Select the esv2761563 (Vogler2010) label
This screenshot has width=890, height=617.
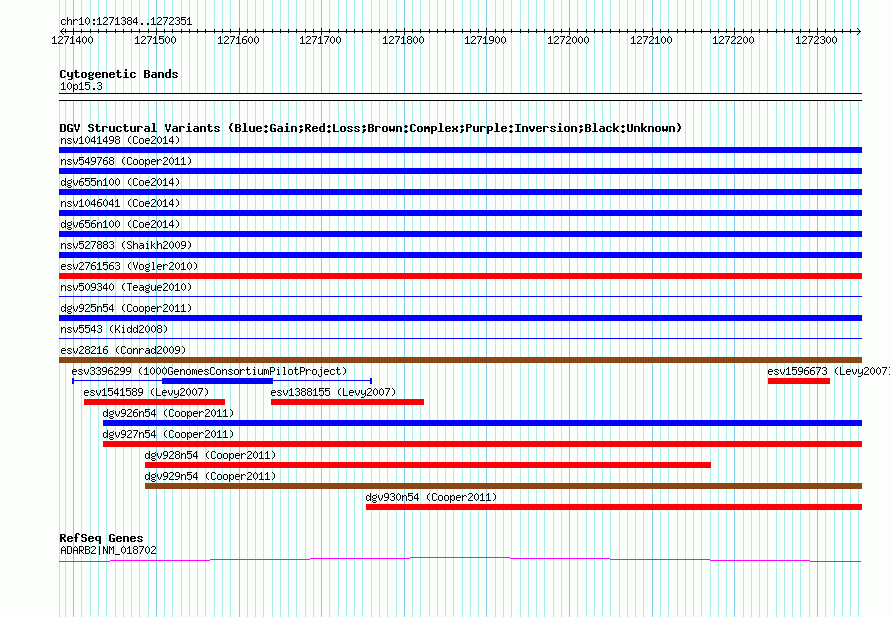click(129, 266)
